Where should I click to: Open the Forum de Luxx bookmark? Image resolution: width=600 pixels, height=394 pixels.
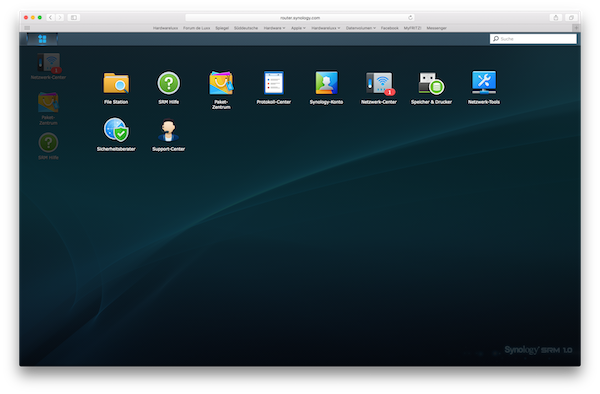point(196,28)
